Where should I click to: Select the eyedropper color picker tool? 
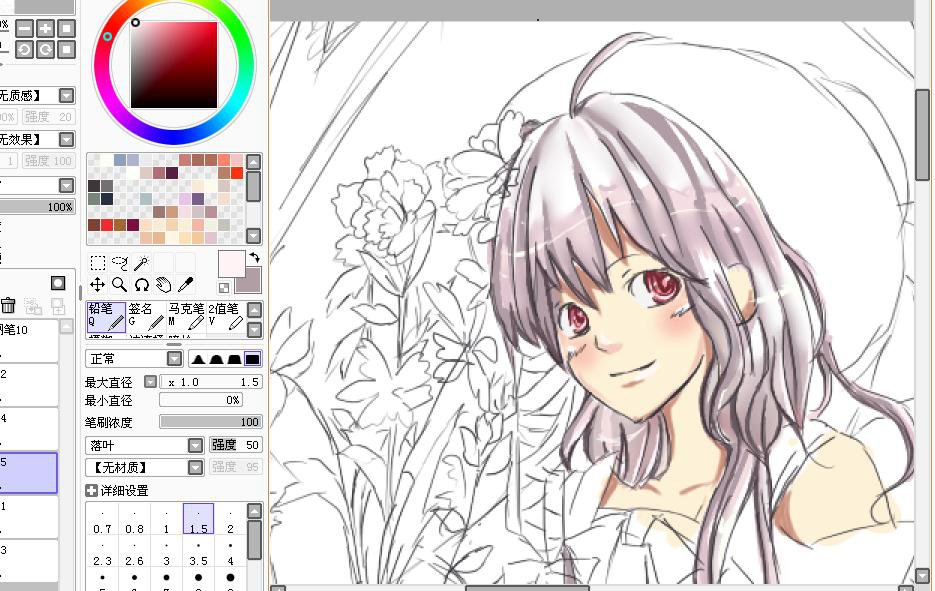(x=185, y=284)
